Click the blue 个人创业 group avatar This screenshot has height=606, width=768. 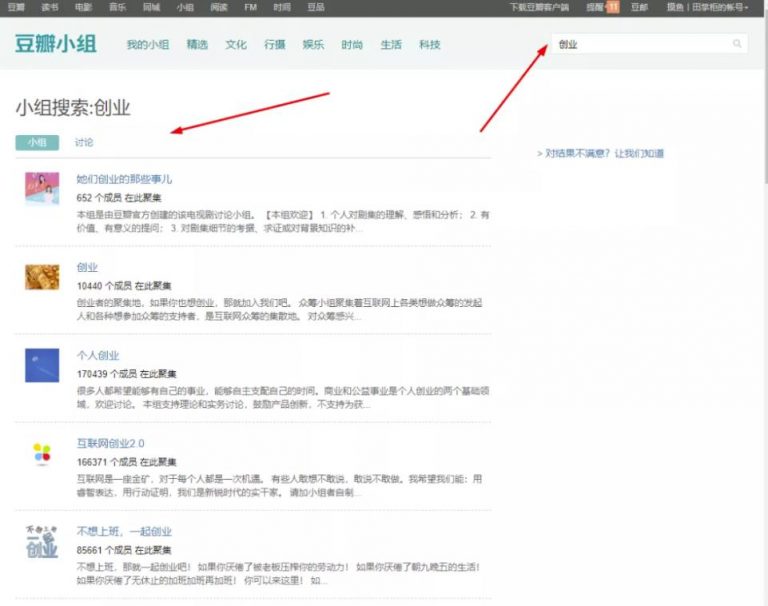click(42, 364)
